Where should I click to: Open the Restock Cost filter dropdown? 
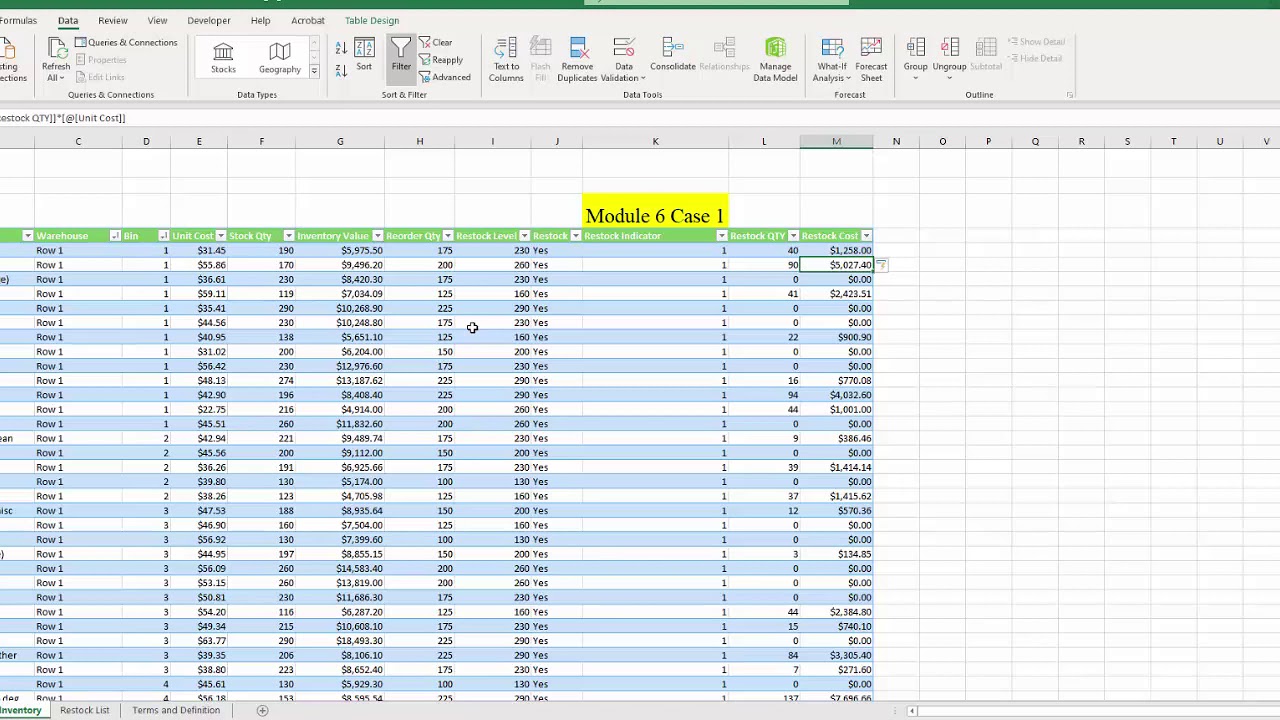866,236
